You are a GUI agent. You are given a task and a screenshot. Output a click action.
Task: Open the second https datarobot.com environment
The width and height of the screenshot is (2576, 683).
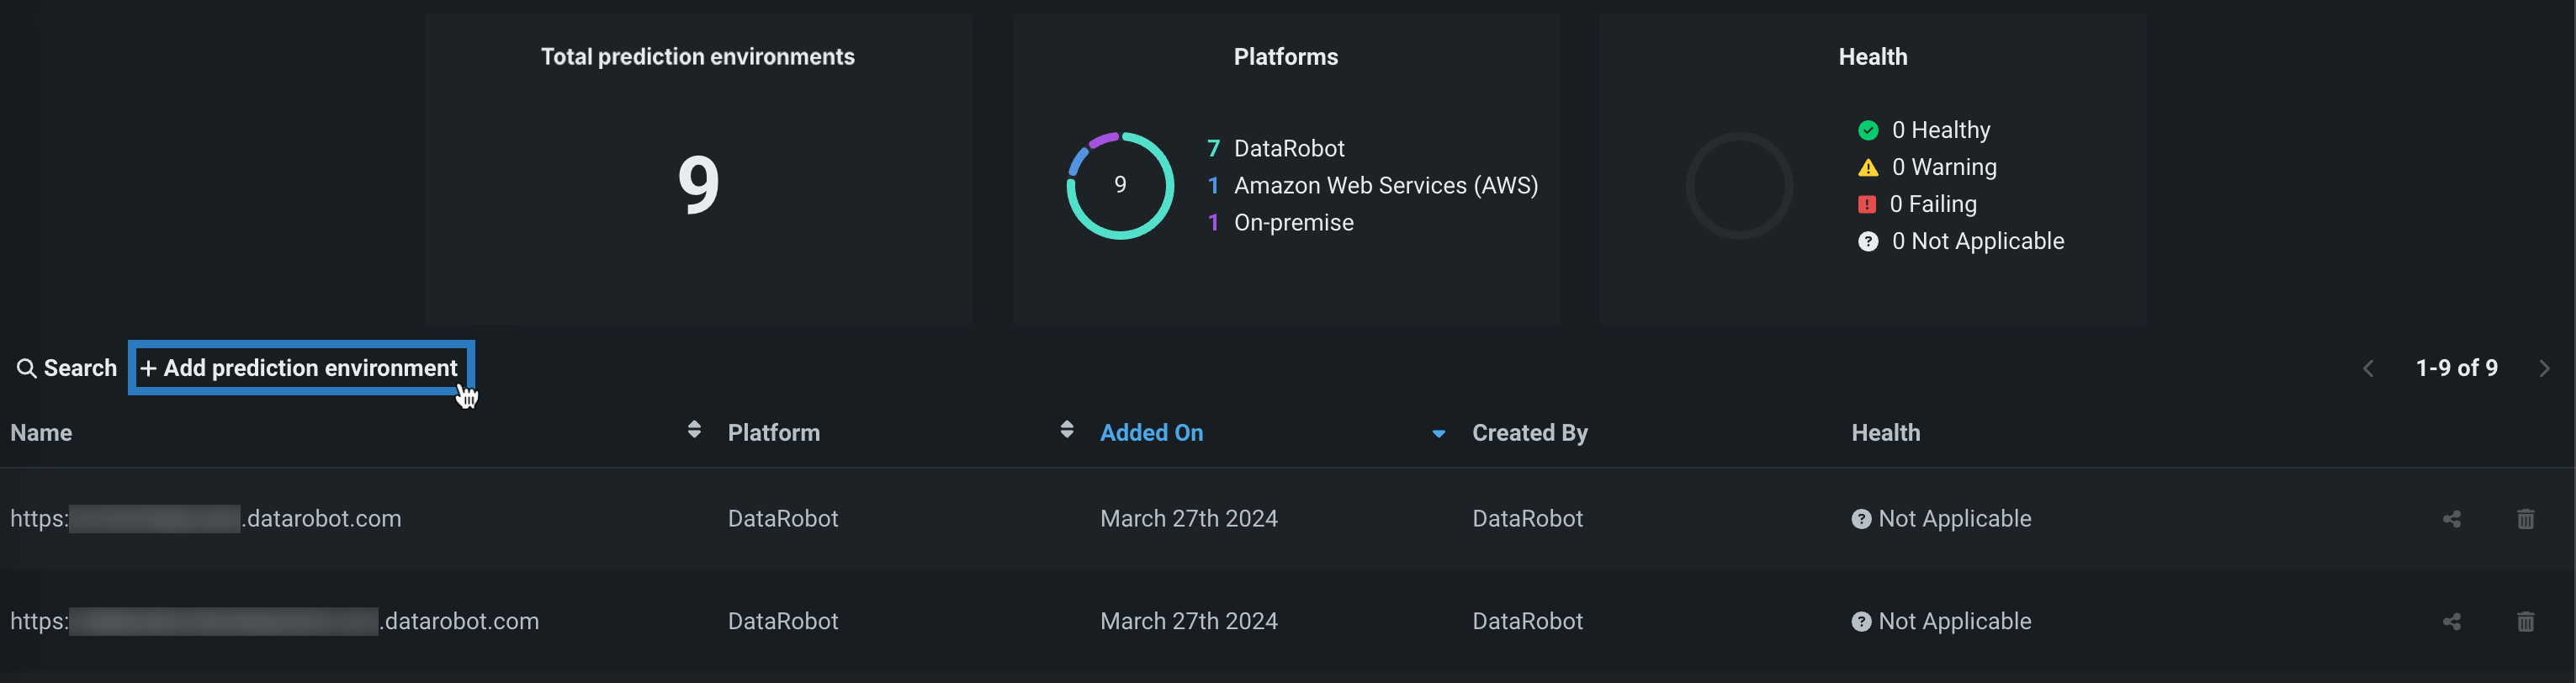[x=274, y=622]
